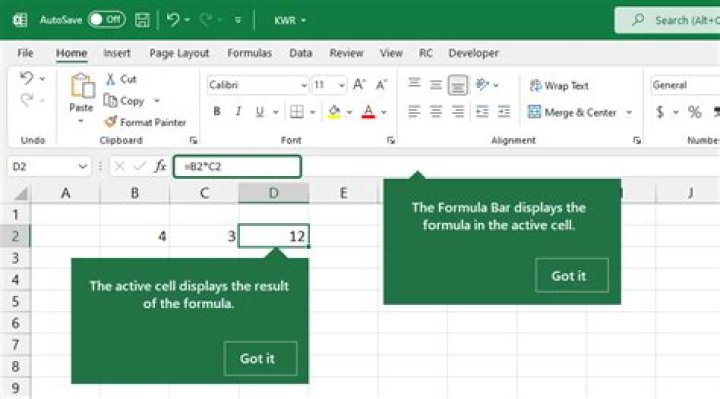This screenshot has height=399, width=720.
Task: Click Center alignment icon
Action: click(x=436, y=112)
